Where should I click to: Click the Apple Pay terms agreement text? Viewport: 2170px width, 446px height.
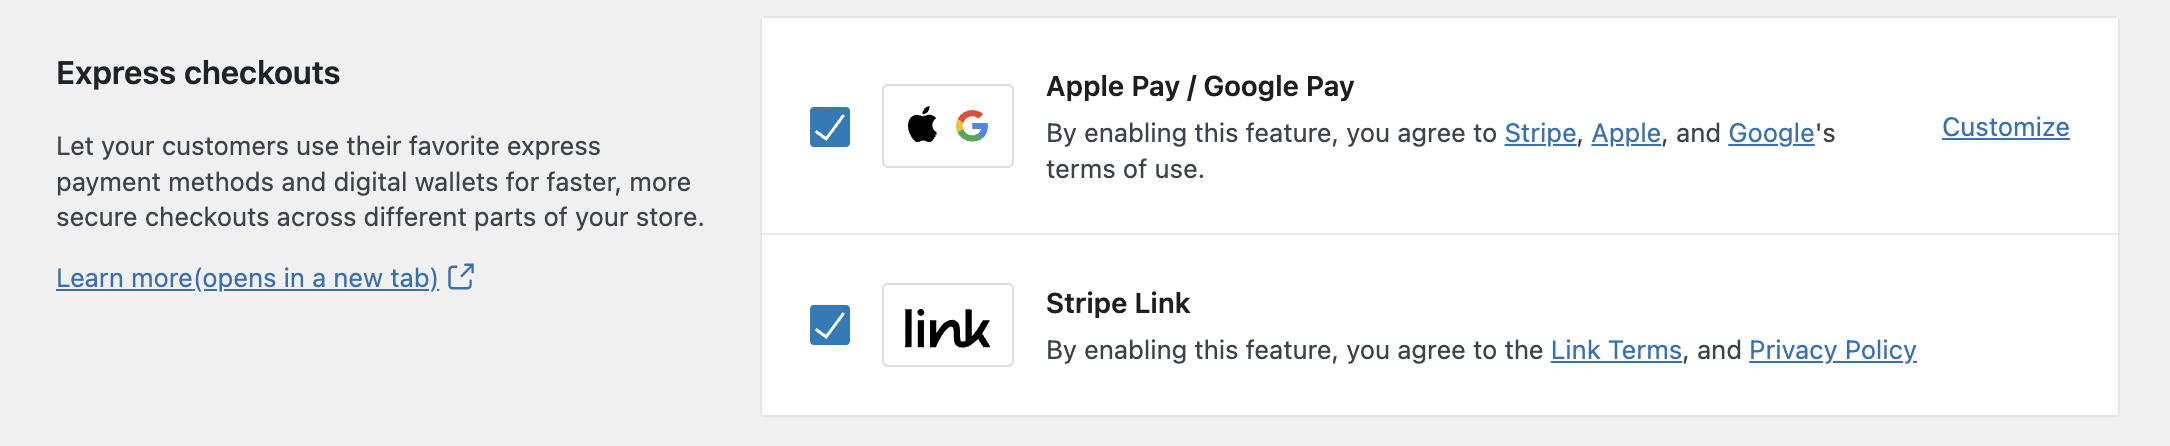point(1270,134)
